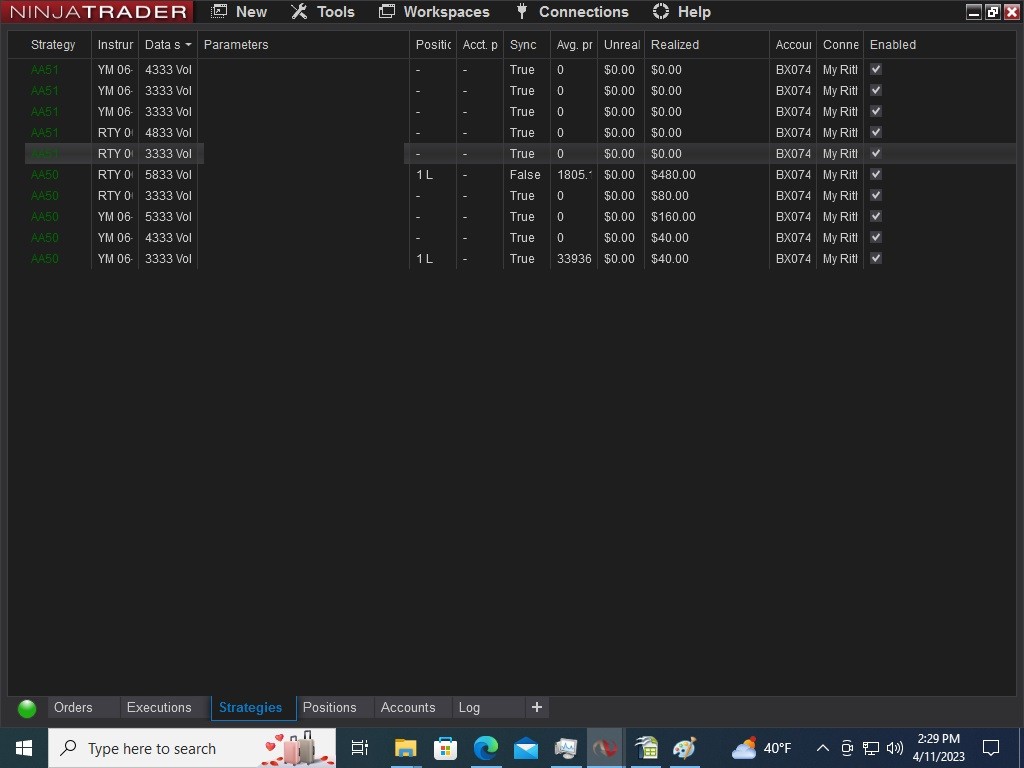Open the clock showing 2:29 PM
The height and width of the screenshot is (768, 1024).
(938, 748)
